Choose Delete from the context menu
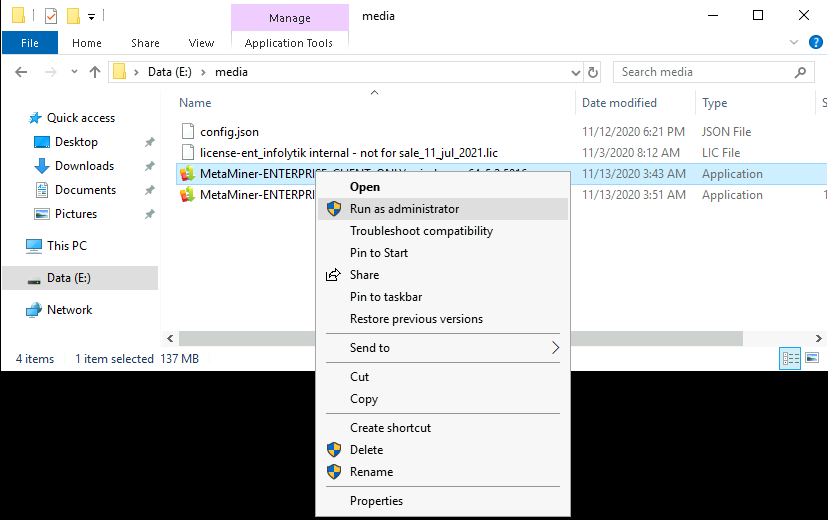The height and width of the screenshot is (520, 828). click(x=443, y=450)
